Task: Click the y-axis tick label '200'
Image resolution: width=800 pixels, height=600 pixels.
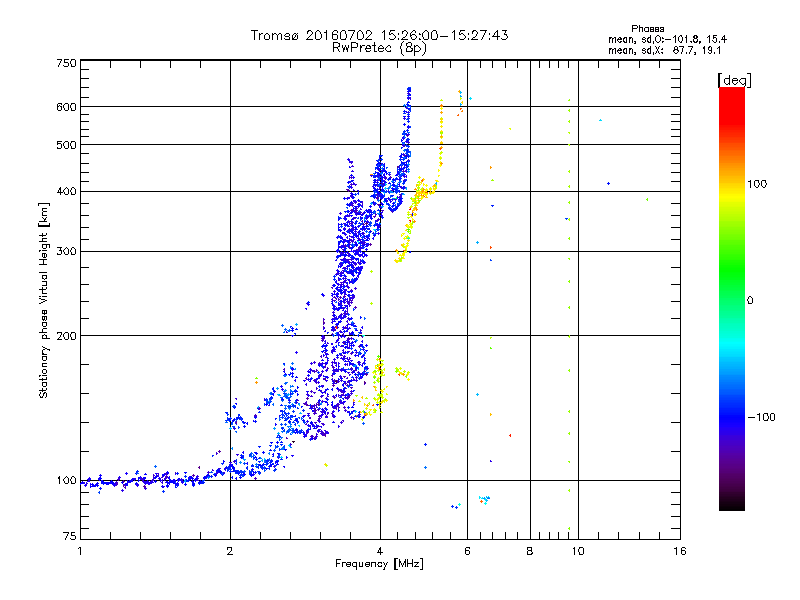Action: coord(66,336)
